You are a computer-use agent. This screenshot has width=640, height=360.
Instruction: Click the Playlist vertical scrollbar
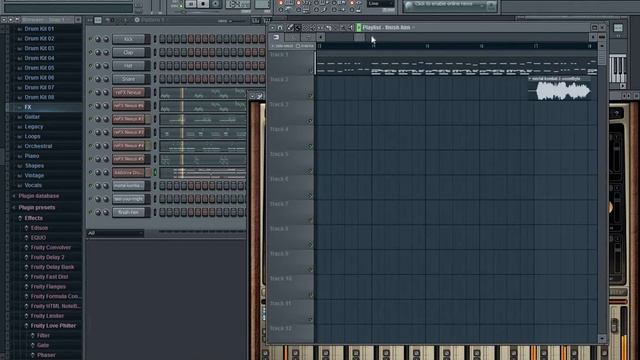pyautogui.click(x=602, y=57)
